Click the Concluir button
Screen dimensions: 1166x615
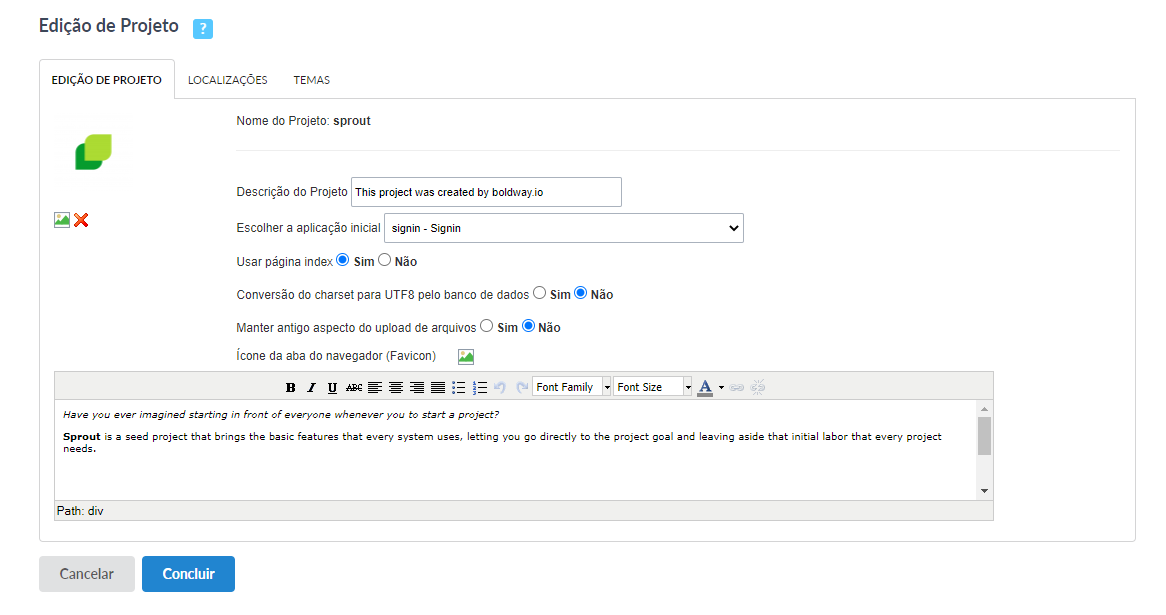[188, 574]
